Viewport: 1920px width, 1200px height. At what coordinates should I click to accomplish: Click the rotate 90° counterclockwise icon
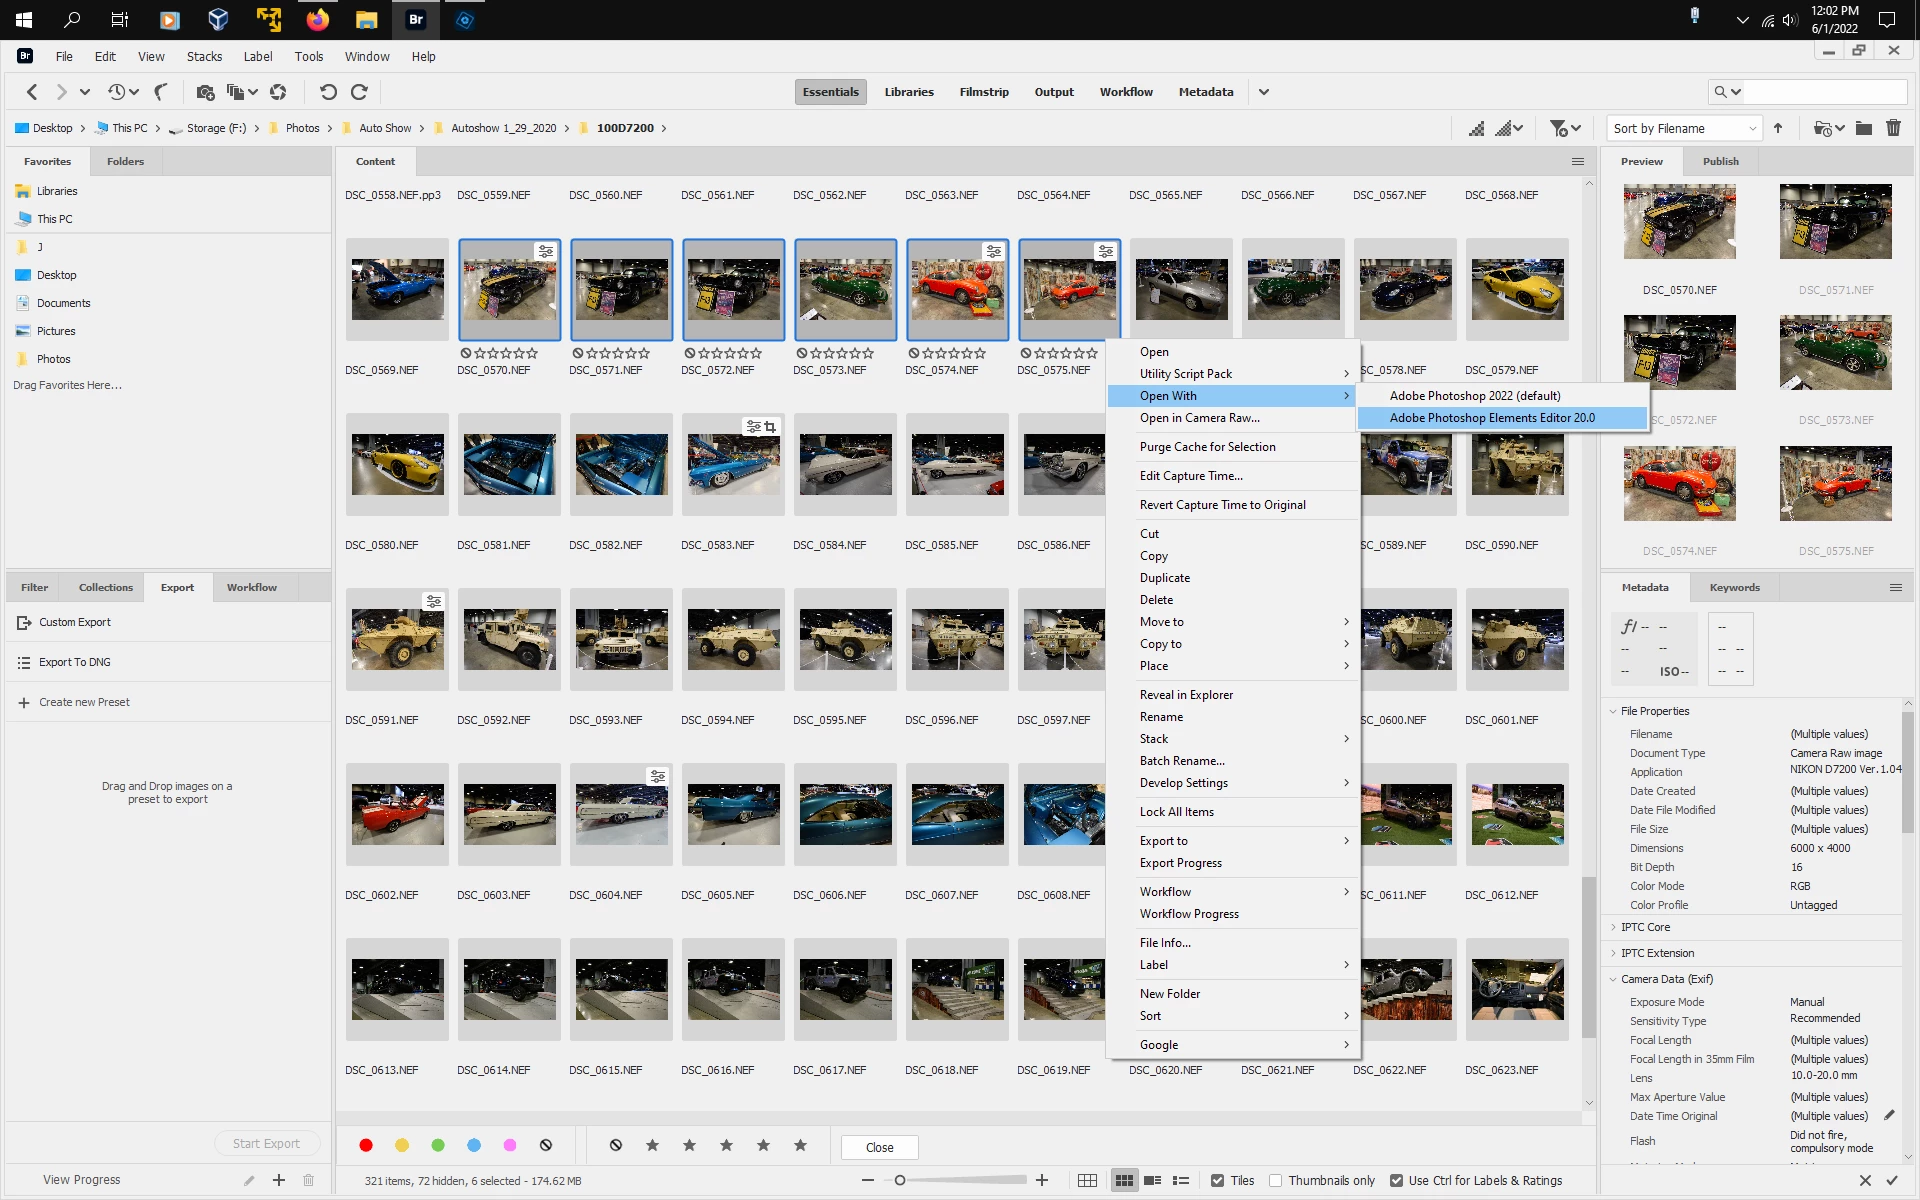tap(328, 92)
